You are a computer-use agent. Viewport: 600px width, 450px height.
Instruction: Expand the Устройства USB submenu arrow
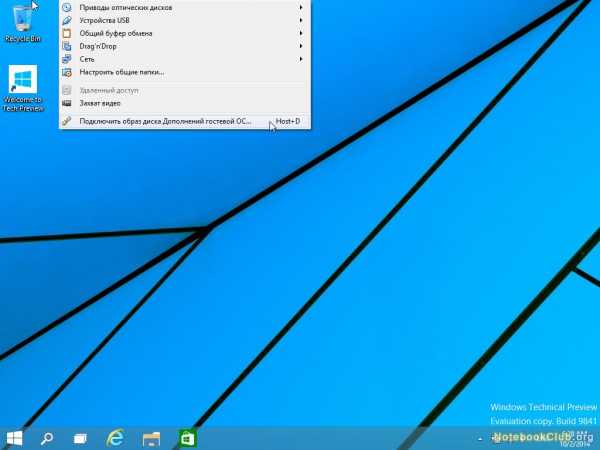(301, 20)
